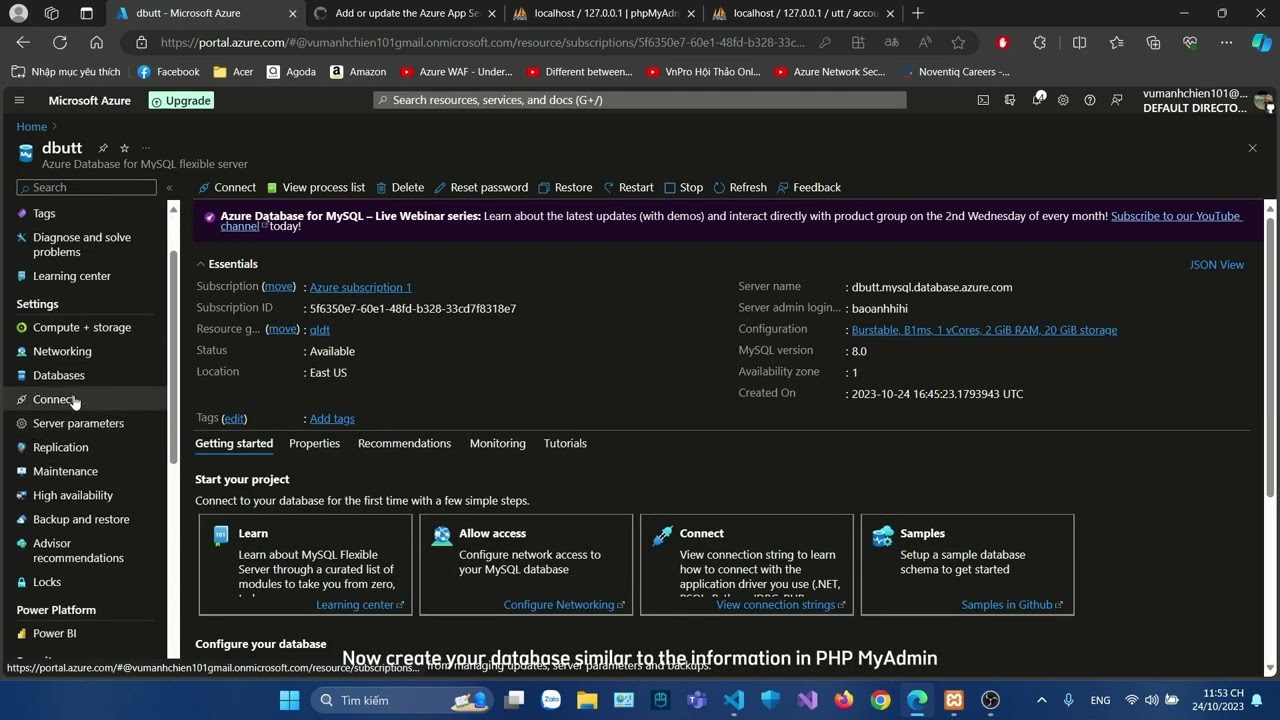The image size is (1280, 720).
Task: Restart the MySQL server
Action: click(x=628, y=187)
